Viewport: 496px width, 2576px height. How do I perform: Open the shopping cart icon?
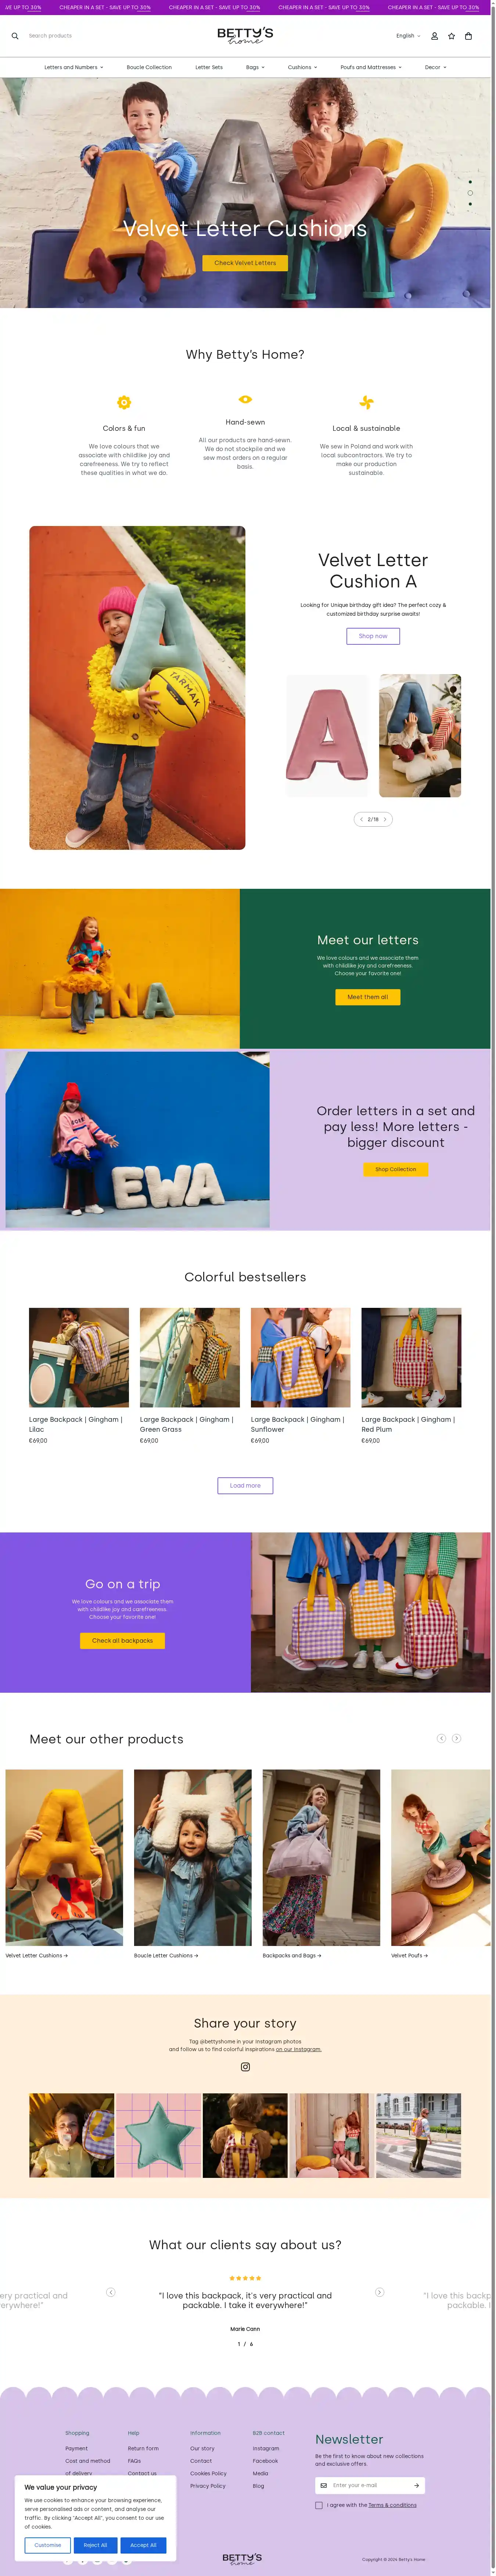(468, 36)
